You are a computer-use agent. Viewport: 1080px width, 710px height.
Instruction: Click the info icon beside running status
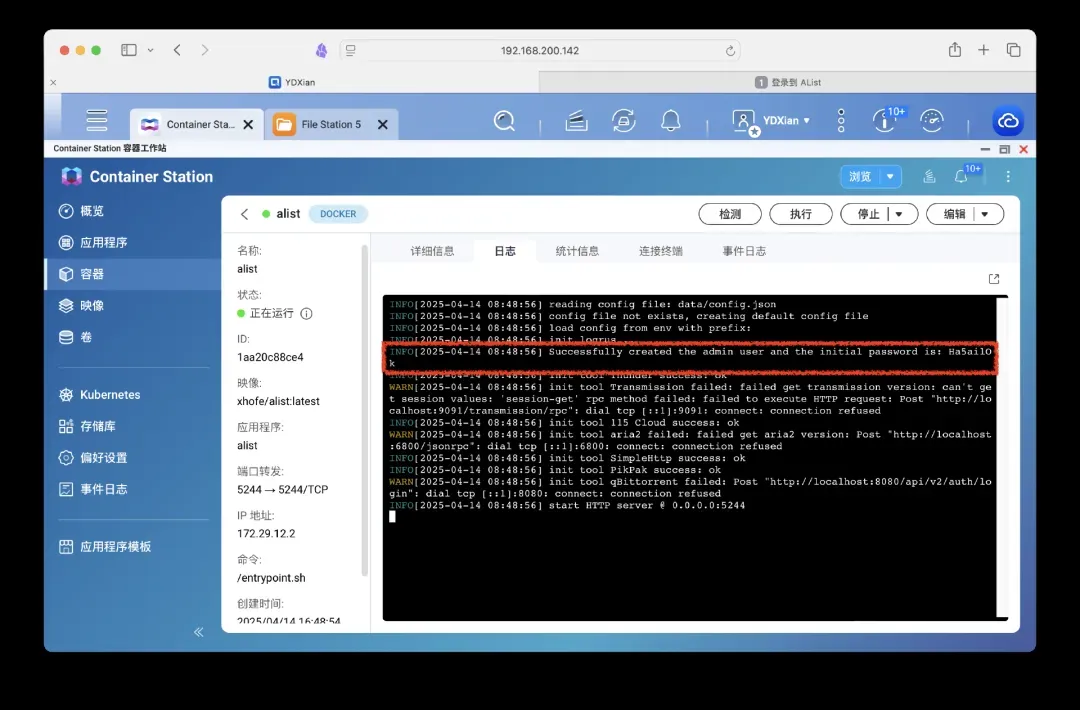[x=307, y=313]
